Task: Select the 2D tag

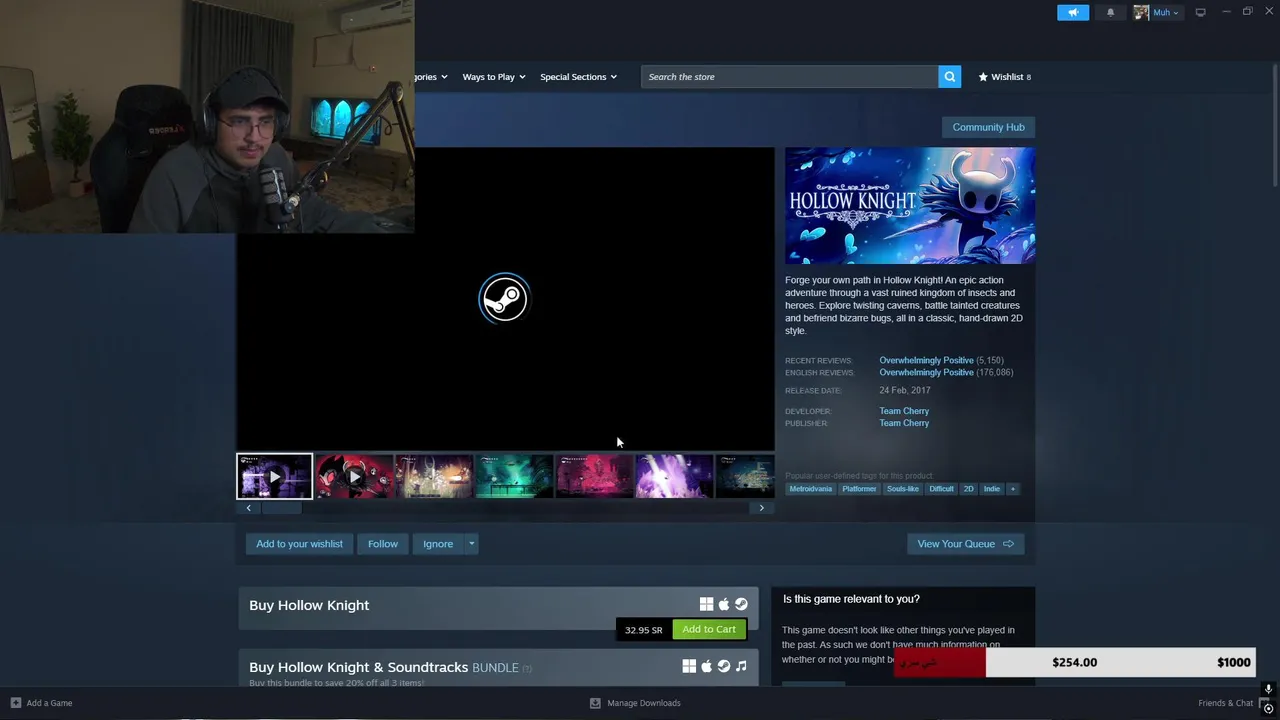Action: tap(968, 489)
